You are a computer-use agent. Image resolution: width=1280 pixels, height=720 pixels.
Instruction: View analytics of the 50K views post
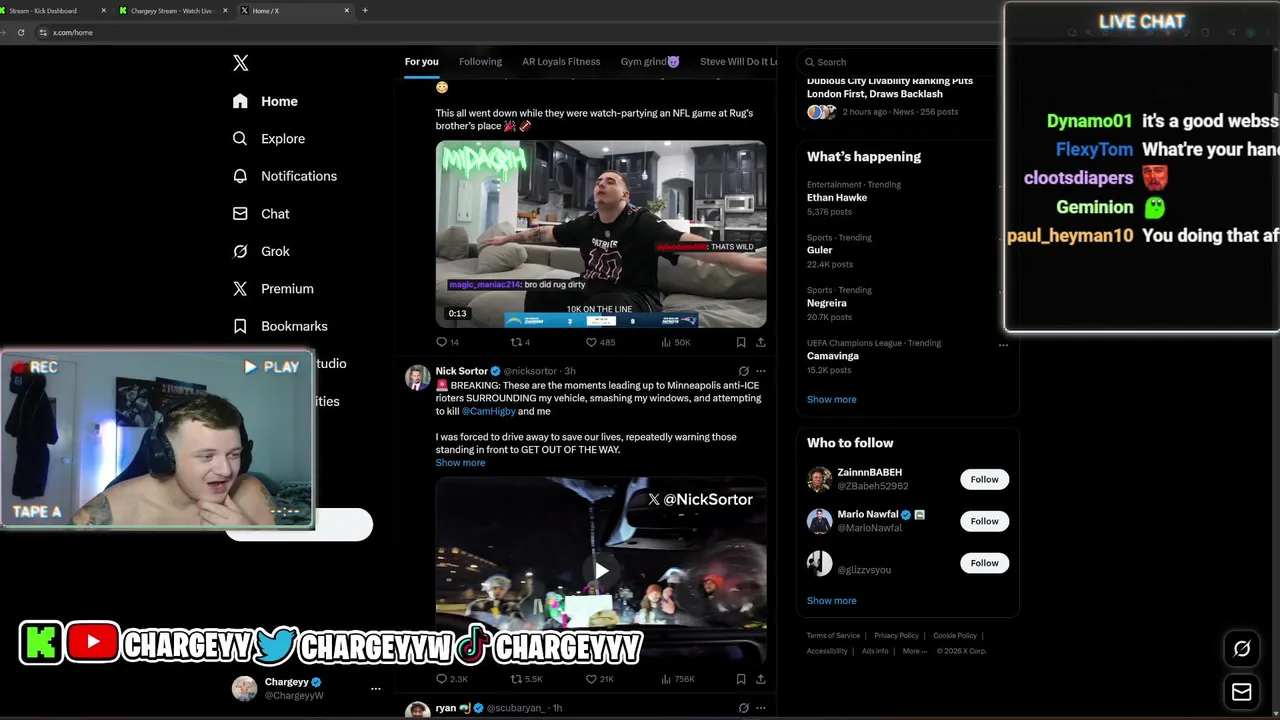[x=675, y=342]
